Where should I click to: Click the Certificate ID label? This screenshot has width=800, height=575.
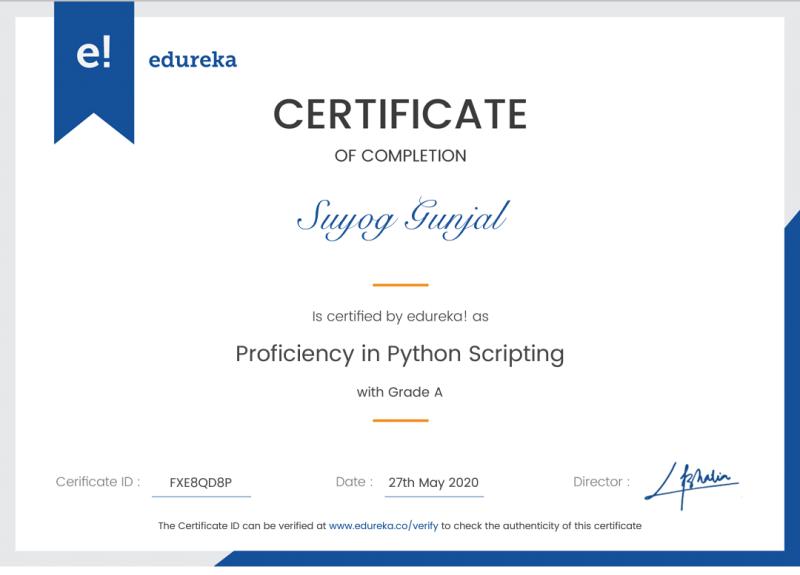pos(98,482)
